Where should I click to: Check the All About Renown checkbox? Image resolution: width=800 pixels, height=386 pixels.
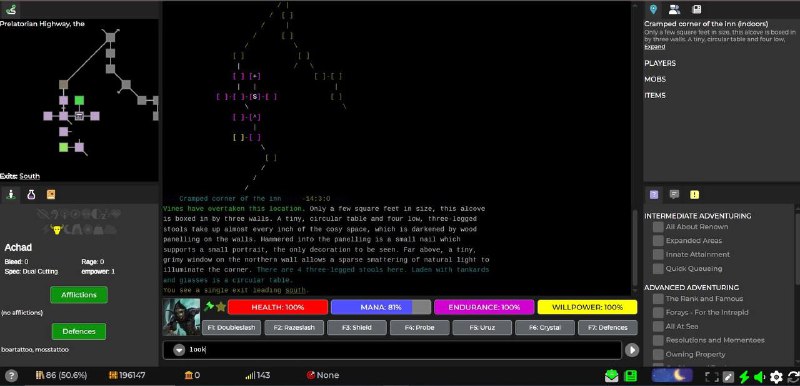pyautogui.click(x=658, y=227)
